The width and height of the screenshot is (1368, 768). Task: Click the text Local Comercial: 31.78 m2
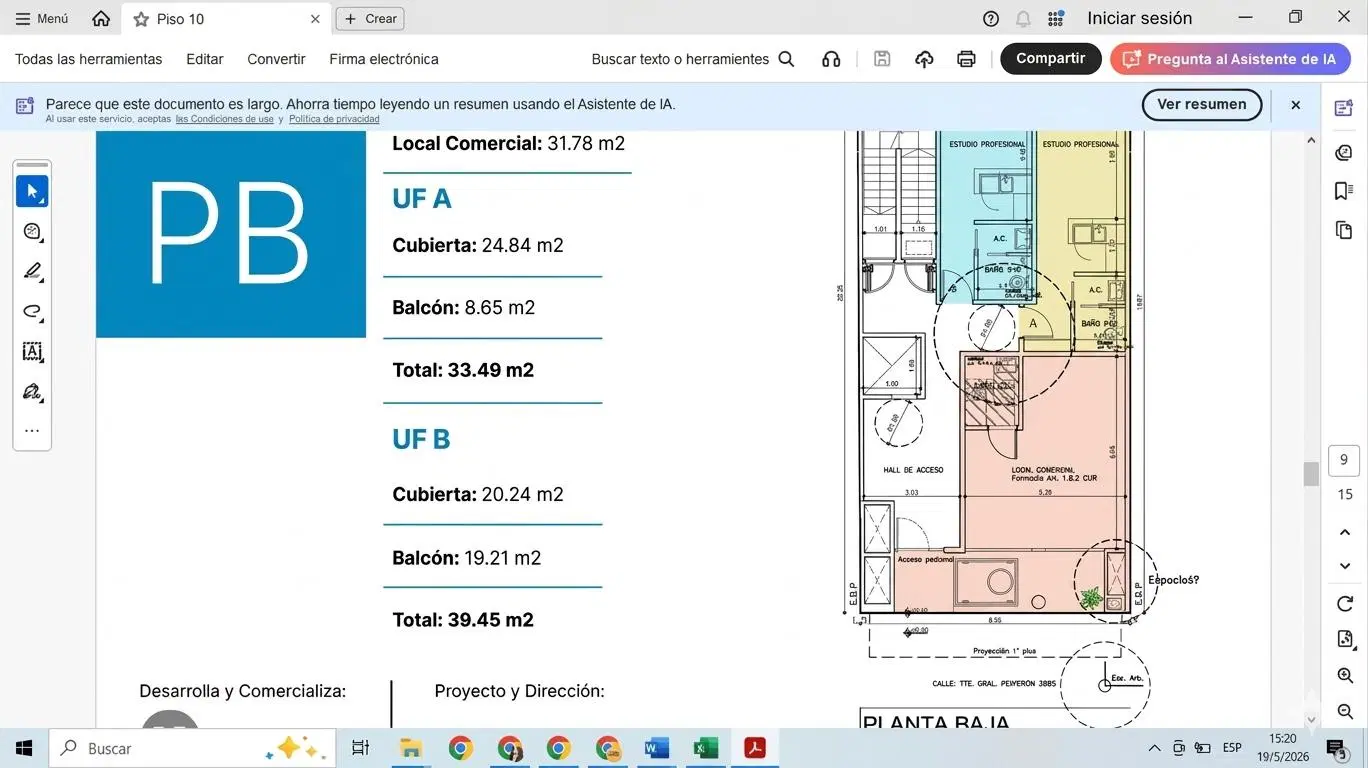point(509,144)
